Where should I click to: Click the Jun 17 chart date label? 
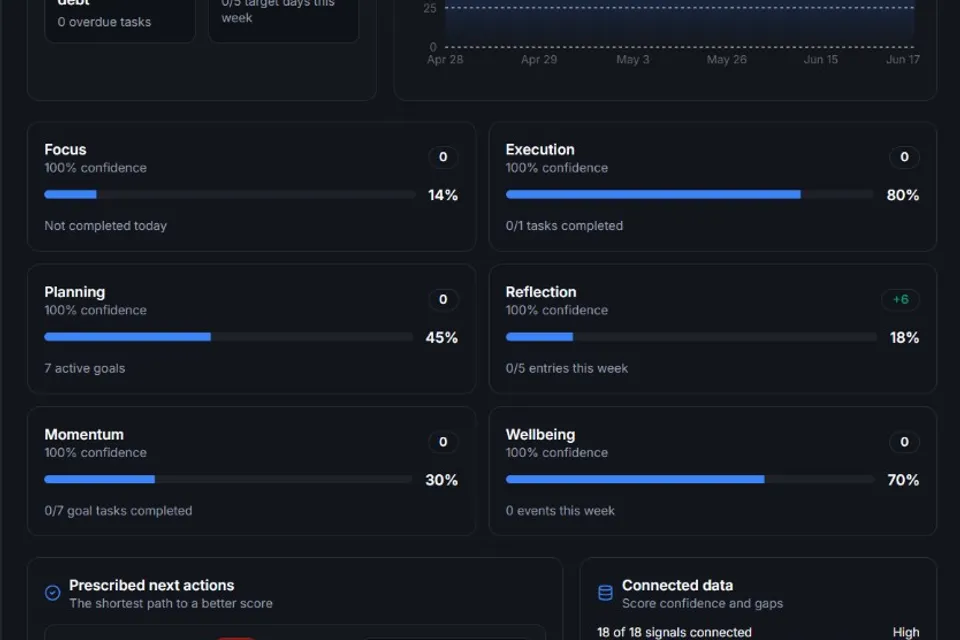902,60
